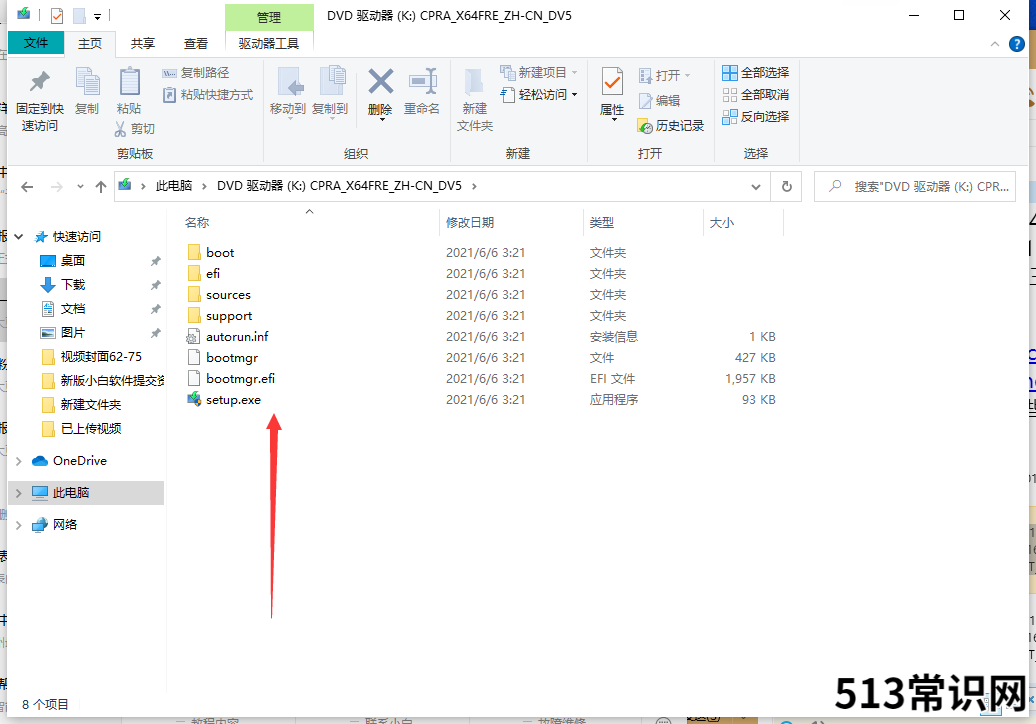Open the Quick Access Toolbar customize dropdown
Viewport: 1036px width, 724px height.
[x=97, y=15]
